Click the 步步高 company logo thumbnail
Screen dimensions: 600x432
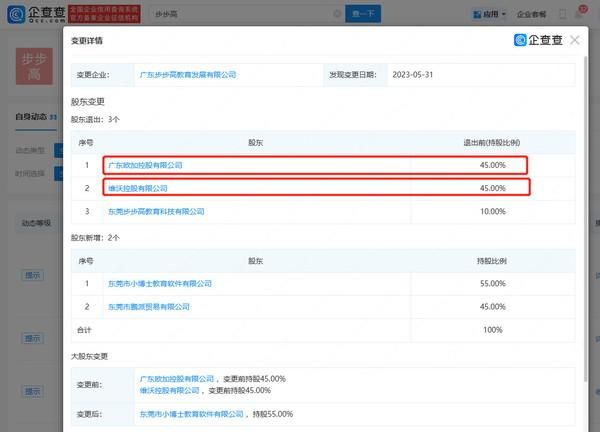pos(34,65)
